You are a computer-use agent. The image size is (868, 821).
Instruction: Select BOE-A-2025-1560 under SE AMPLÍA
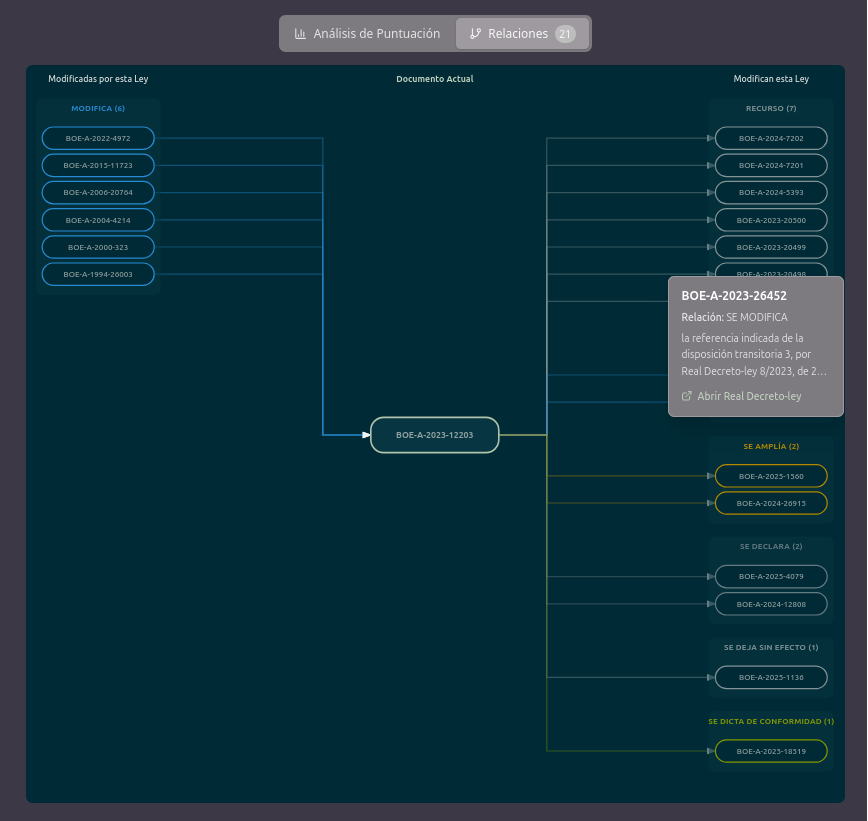point(770,476)
